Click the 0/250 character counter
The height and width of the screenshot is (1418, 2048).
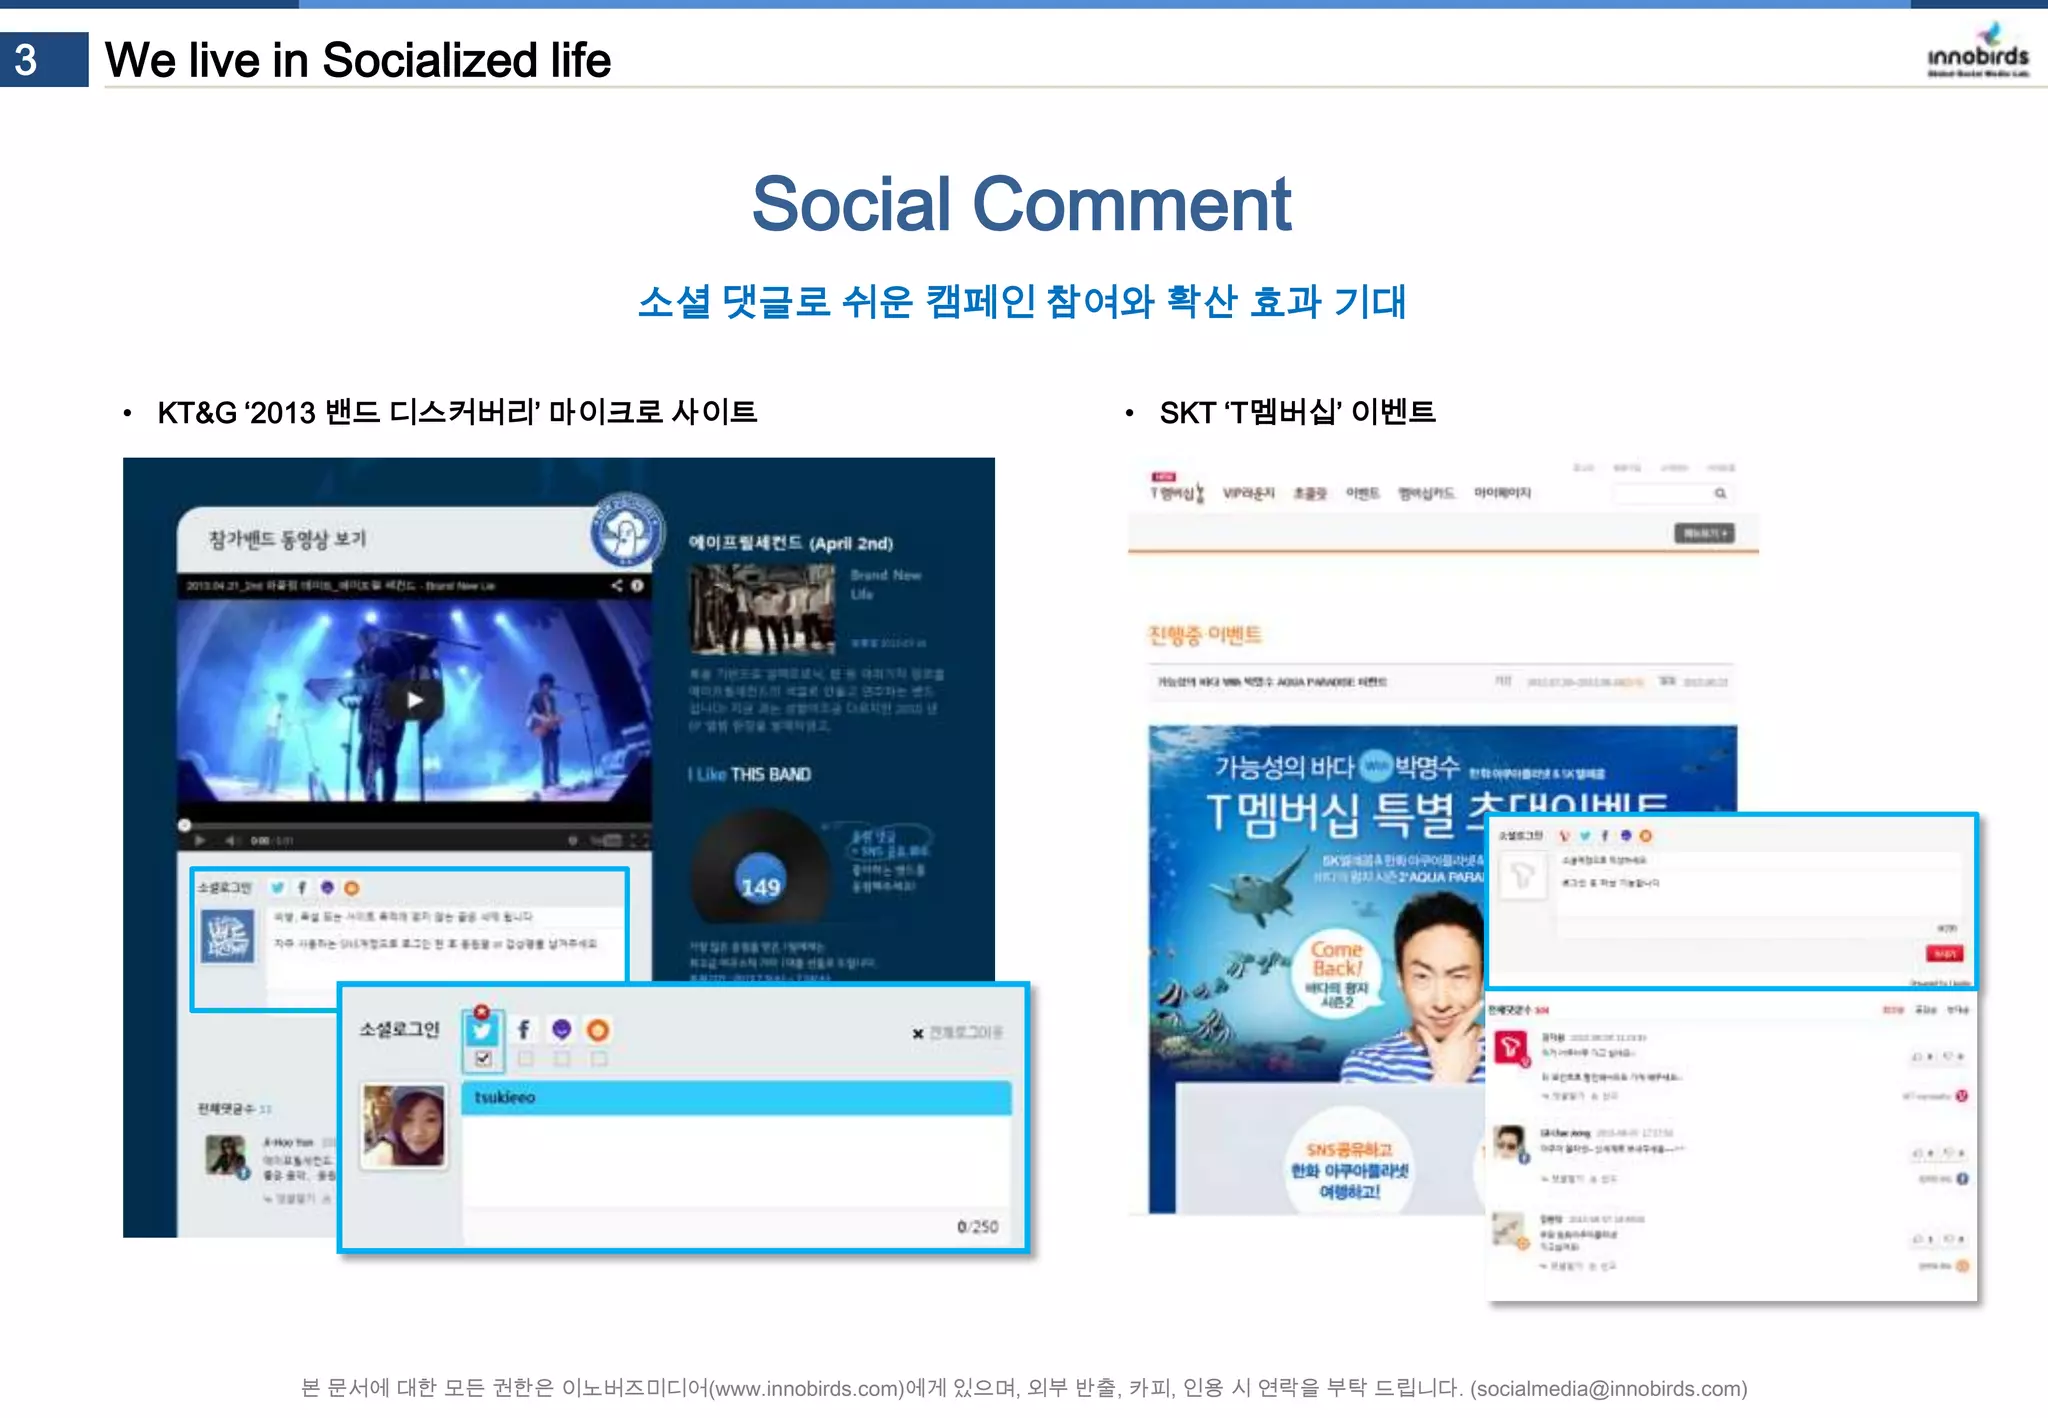tap(977, 1227)
